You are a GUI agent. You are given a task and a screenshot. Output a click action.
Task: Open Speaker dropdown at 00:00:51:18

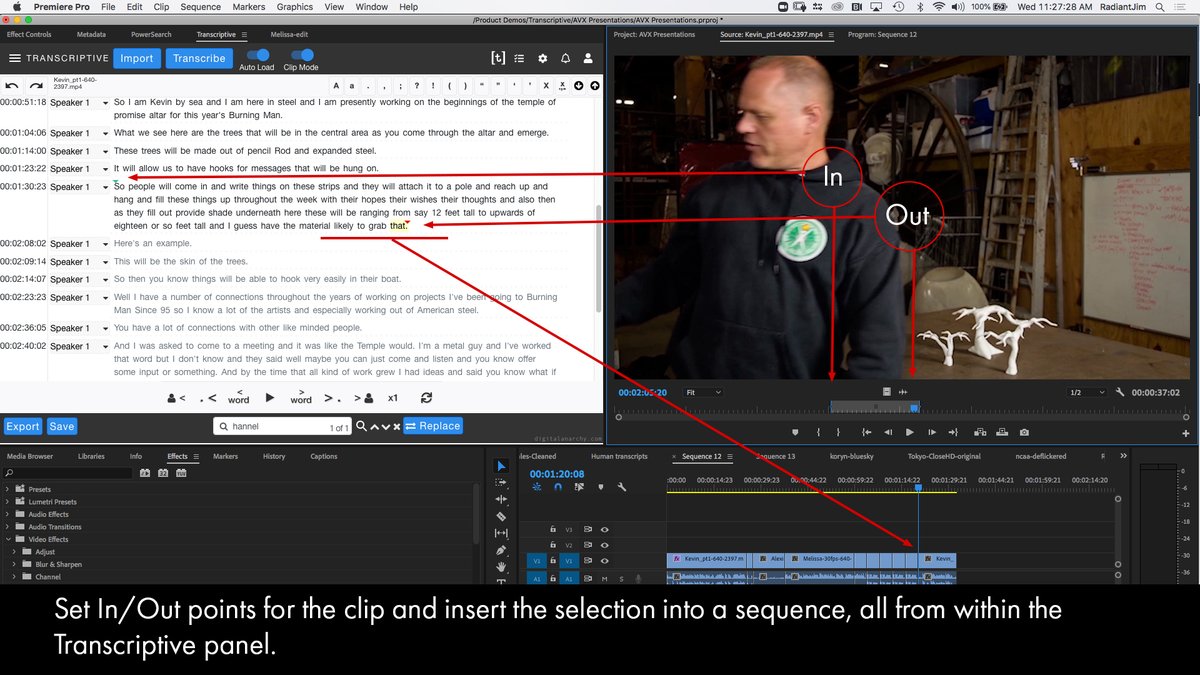coord(80,103)
